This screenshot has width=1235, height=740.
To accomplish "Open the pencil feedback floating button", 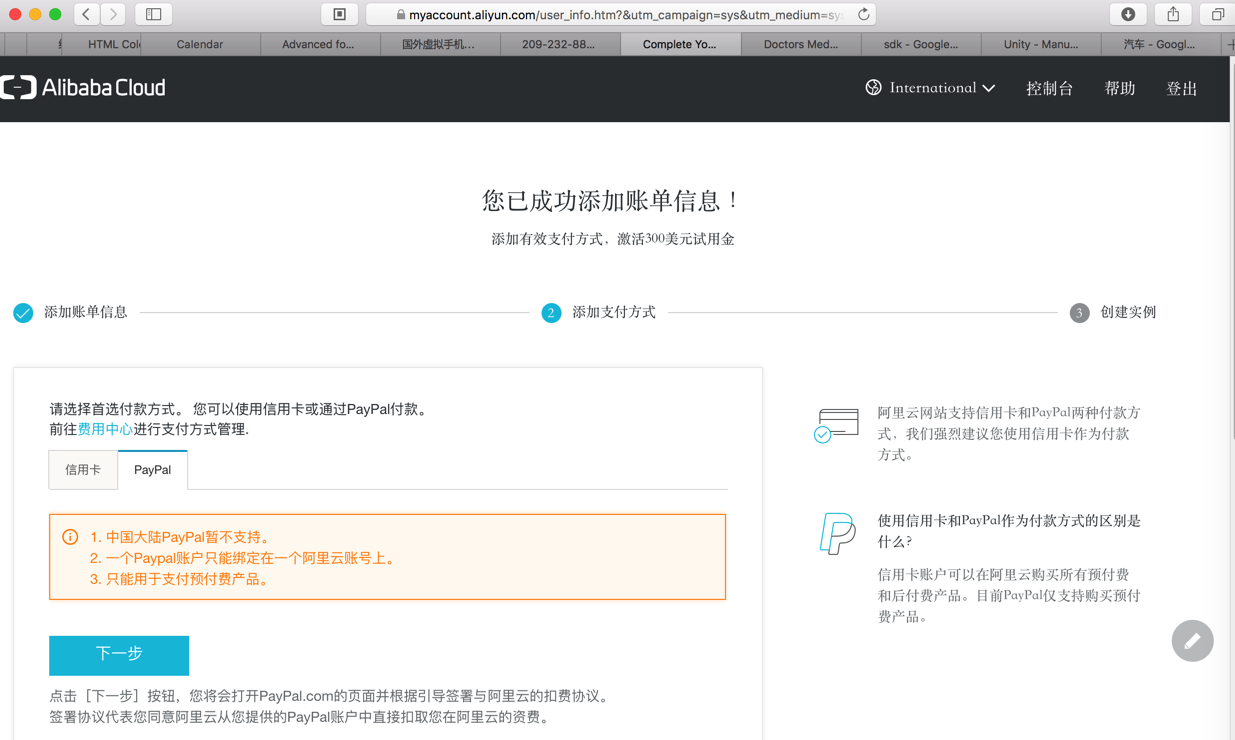I will pyautogui.click(x=1192, y=641).
